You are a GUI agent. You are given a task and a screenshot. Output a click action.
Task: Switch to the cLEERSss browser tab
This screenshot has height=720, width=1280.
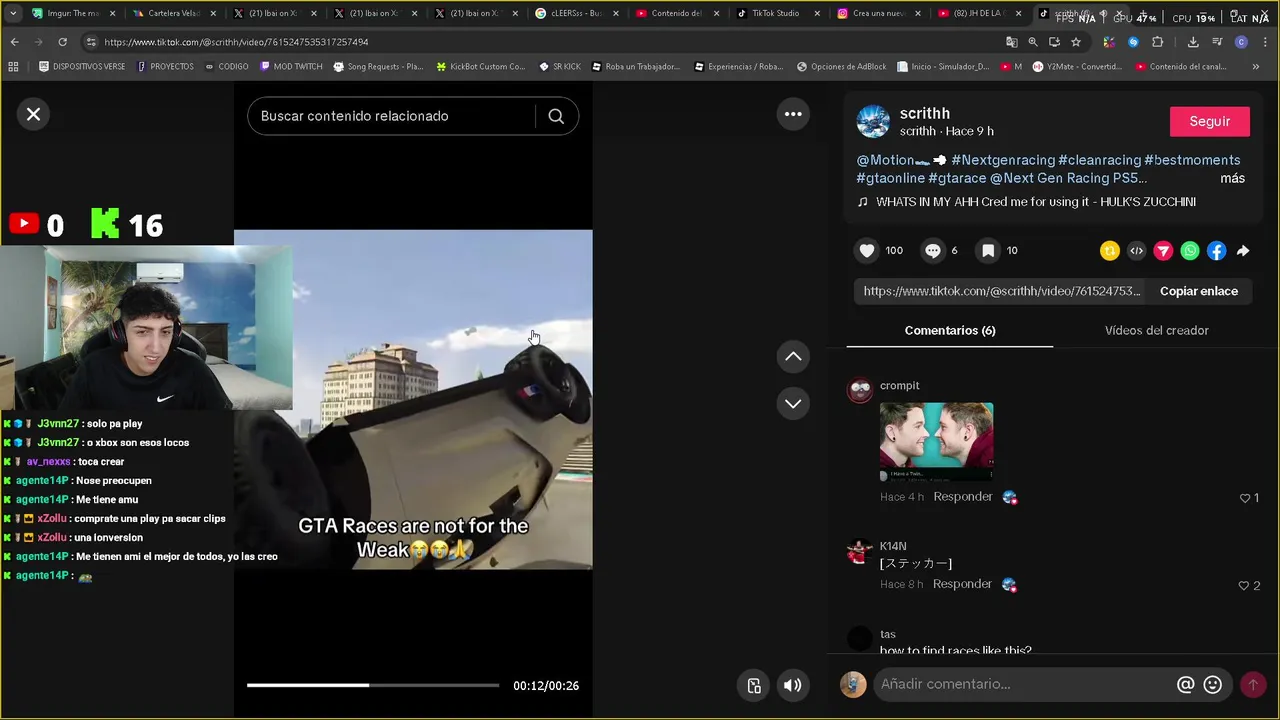coord(575,14)
